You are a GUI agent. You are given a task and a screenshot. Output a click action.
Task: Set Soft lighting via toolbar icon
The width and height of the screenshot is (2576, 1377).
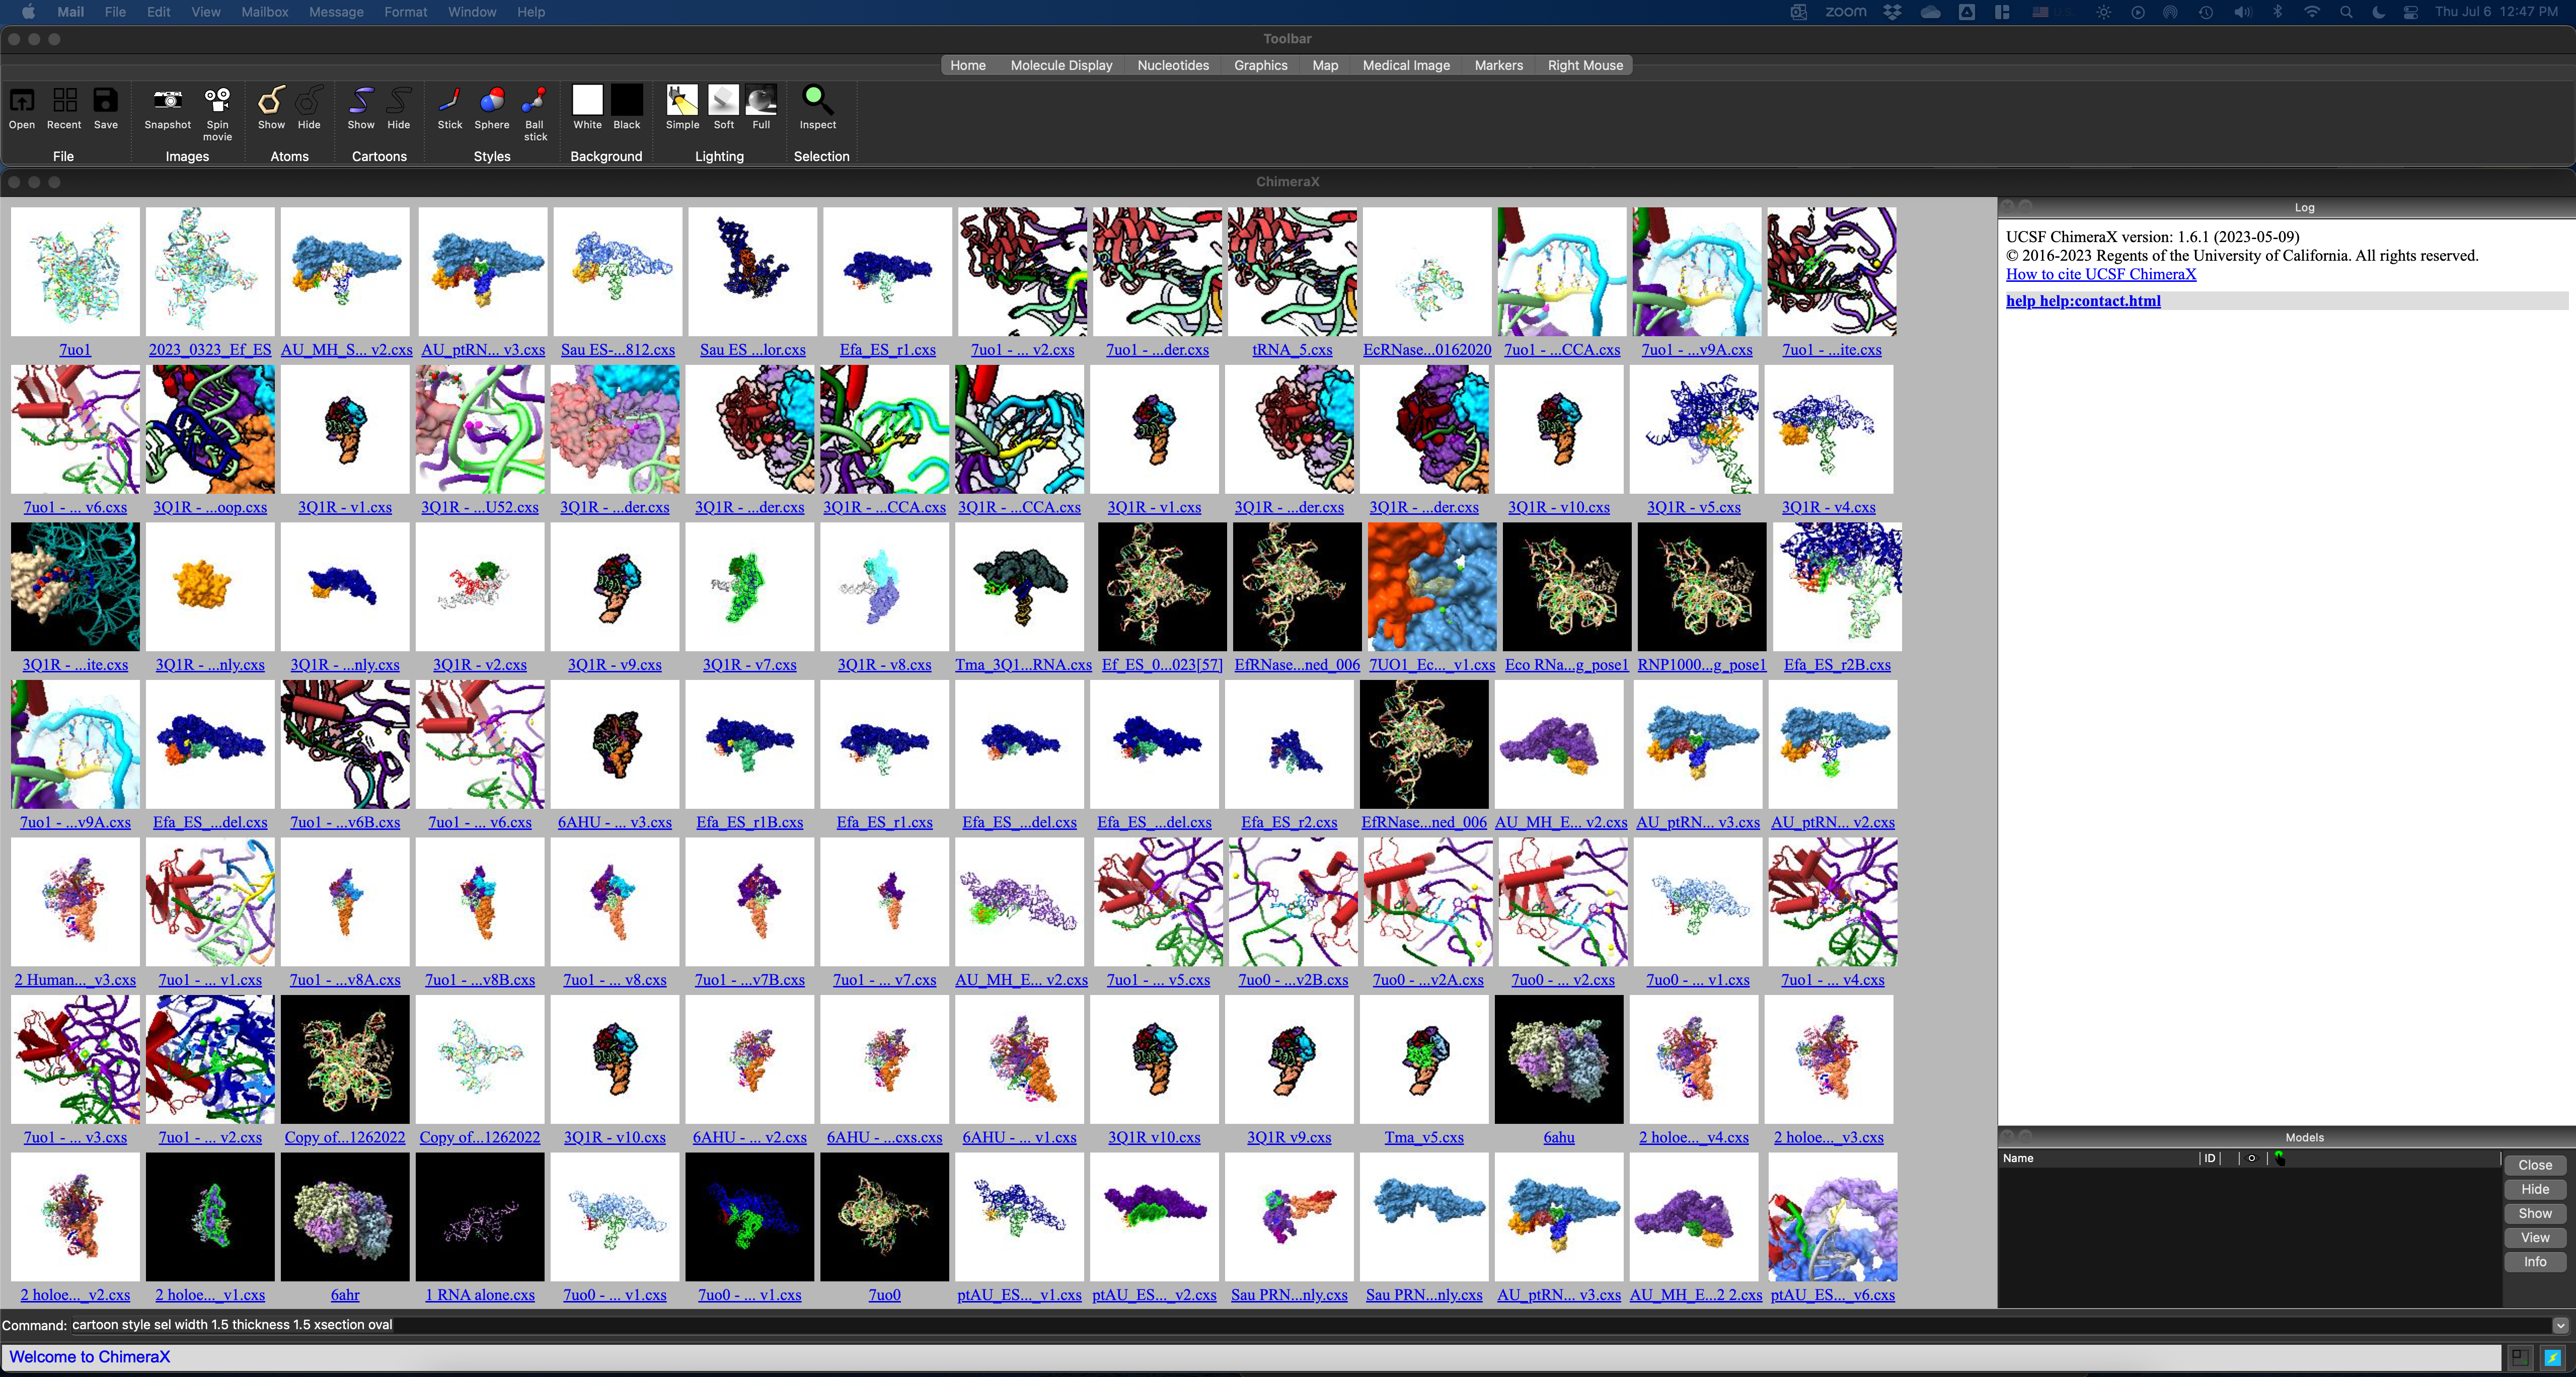[x=723, y=100]
